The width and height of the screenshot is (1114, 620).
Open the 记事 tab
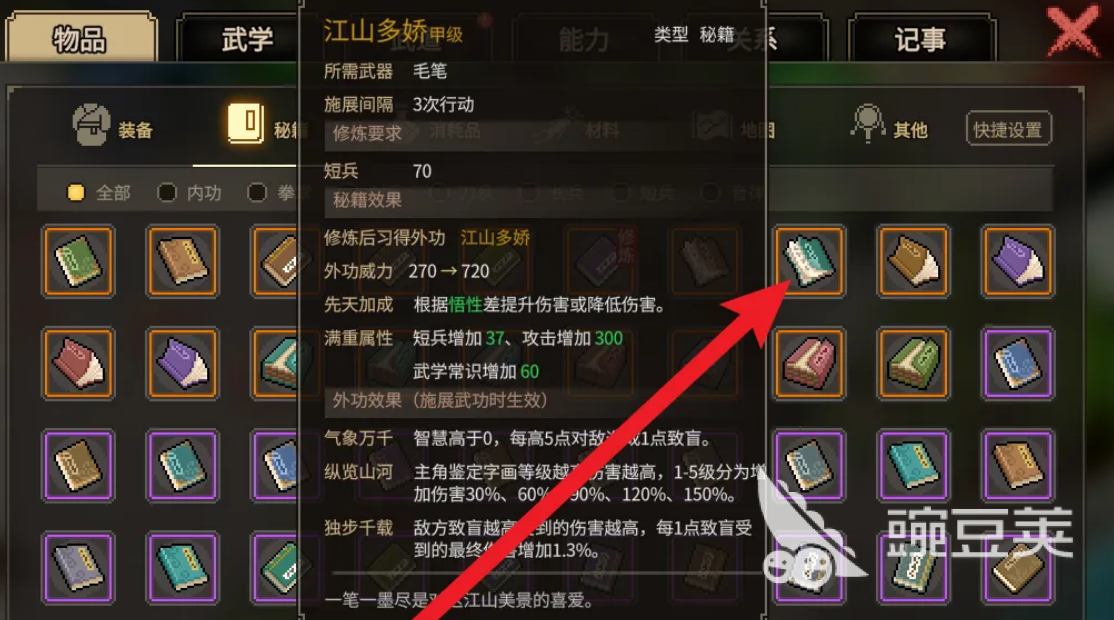[x=921, y=38]
